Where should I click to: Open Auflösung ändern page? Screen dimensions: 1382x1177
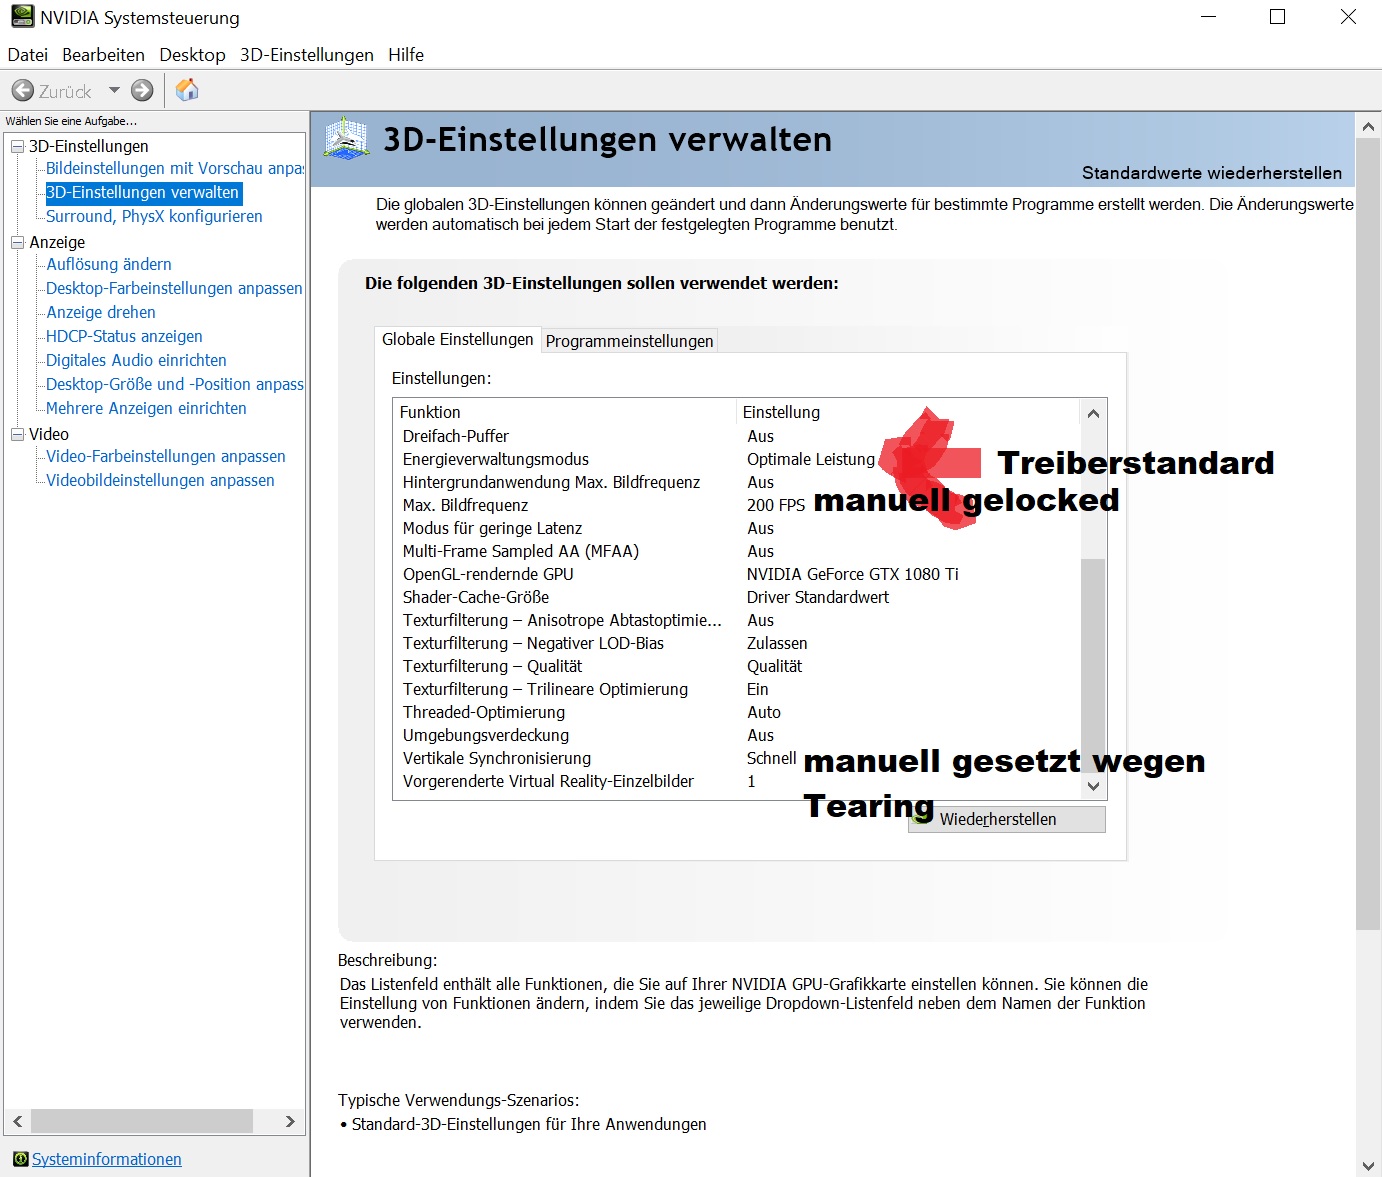tap(109, 265)
